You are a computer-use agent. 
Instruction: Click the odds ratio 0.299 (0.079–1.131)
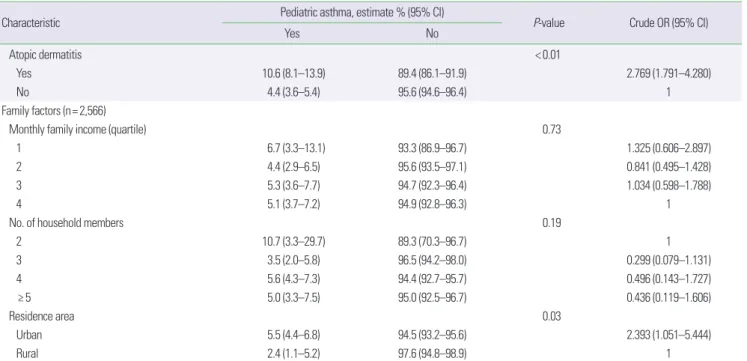coord(668,261)
